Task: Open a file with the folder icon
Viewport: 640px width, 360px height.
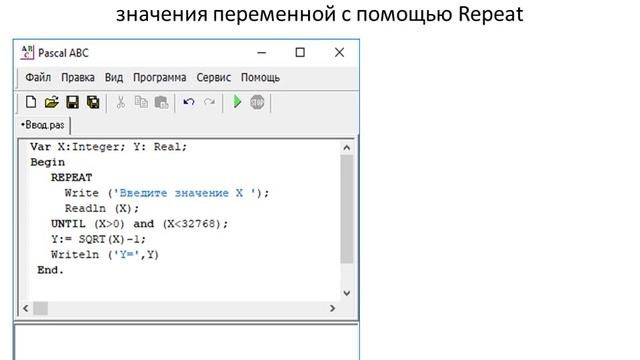Action: (x=51, y=102)
